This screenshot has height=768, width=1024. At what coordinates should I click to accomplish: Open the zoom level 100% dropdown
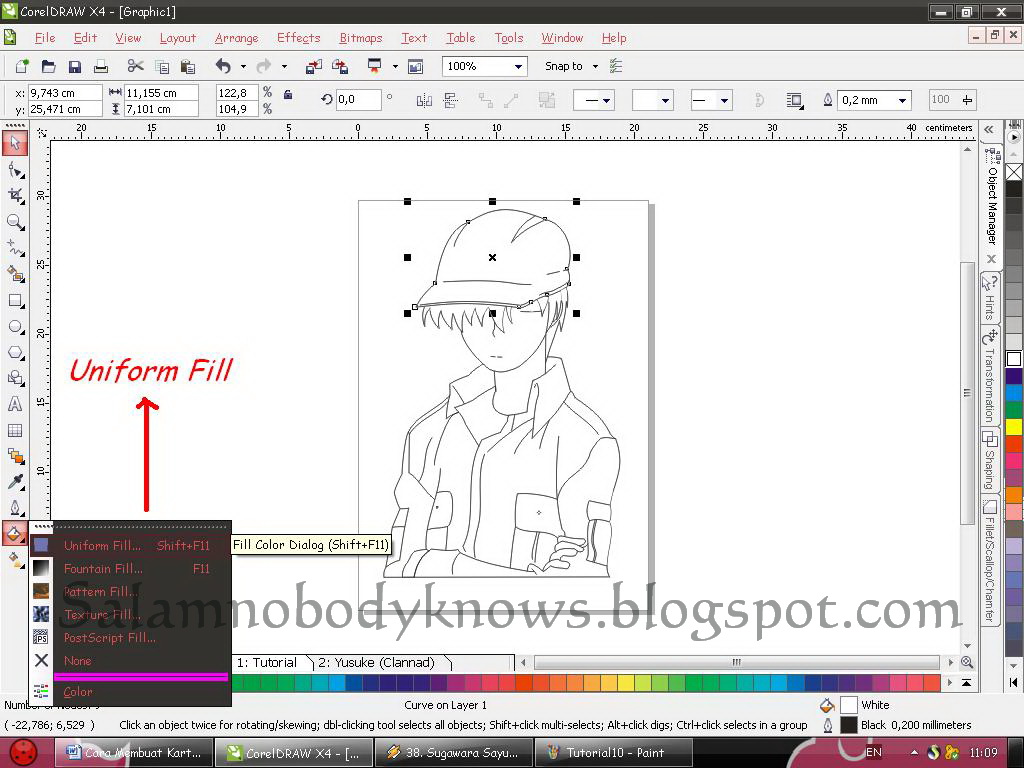tap(518, 67)
